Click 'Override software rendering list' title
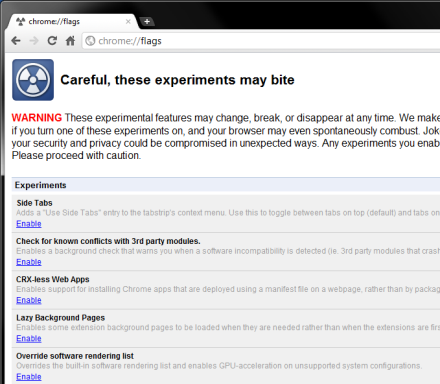 click(75, 356)
